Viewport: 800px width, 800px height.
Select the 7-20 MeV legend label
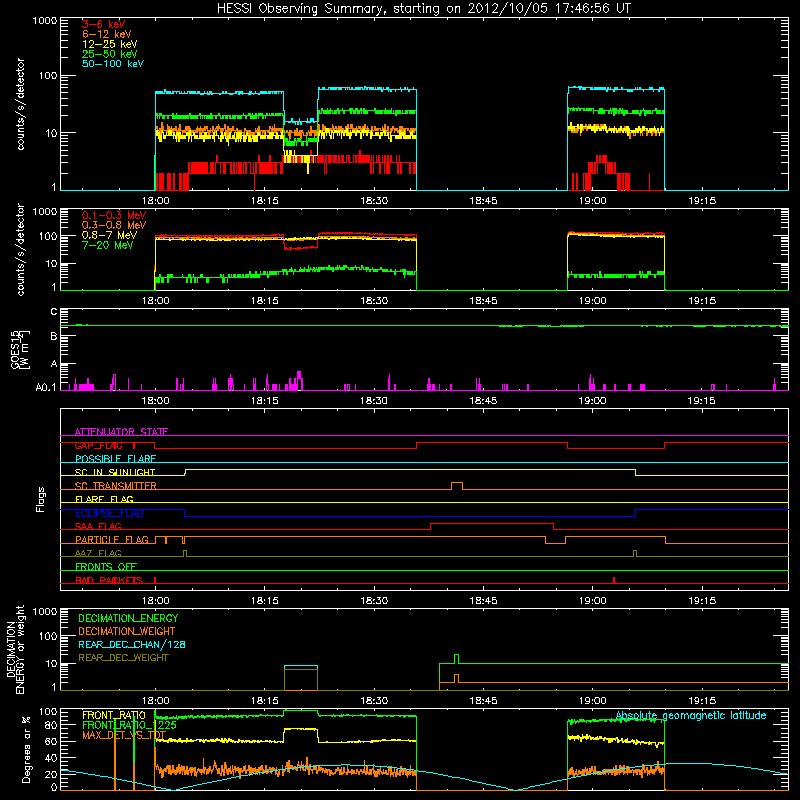tap(107, 245)
